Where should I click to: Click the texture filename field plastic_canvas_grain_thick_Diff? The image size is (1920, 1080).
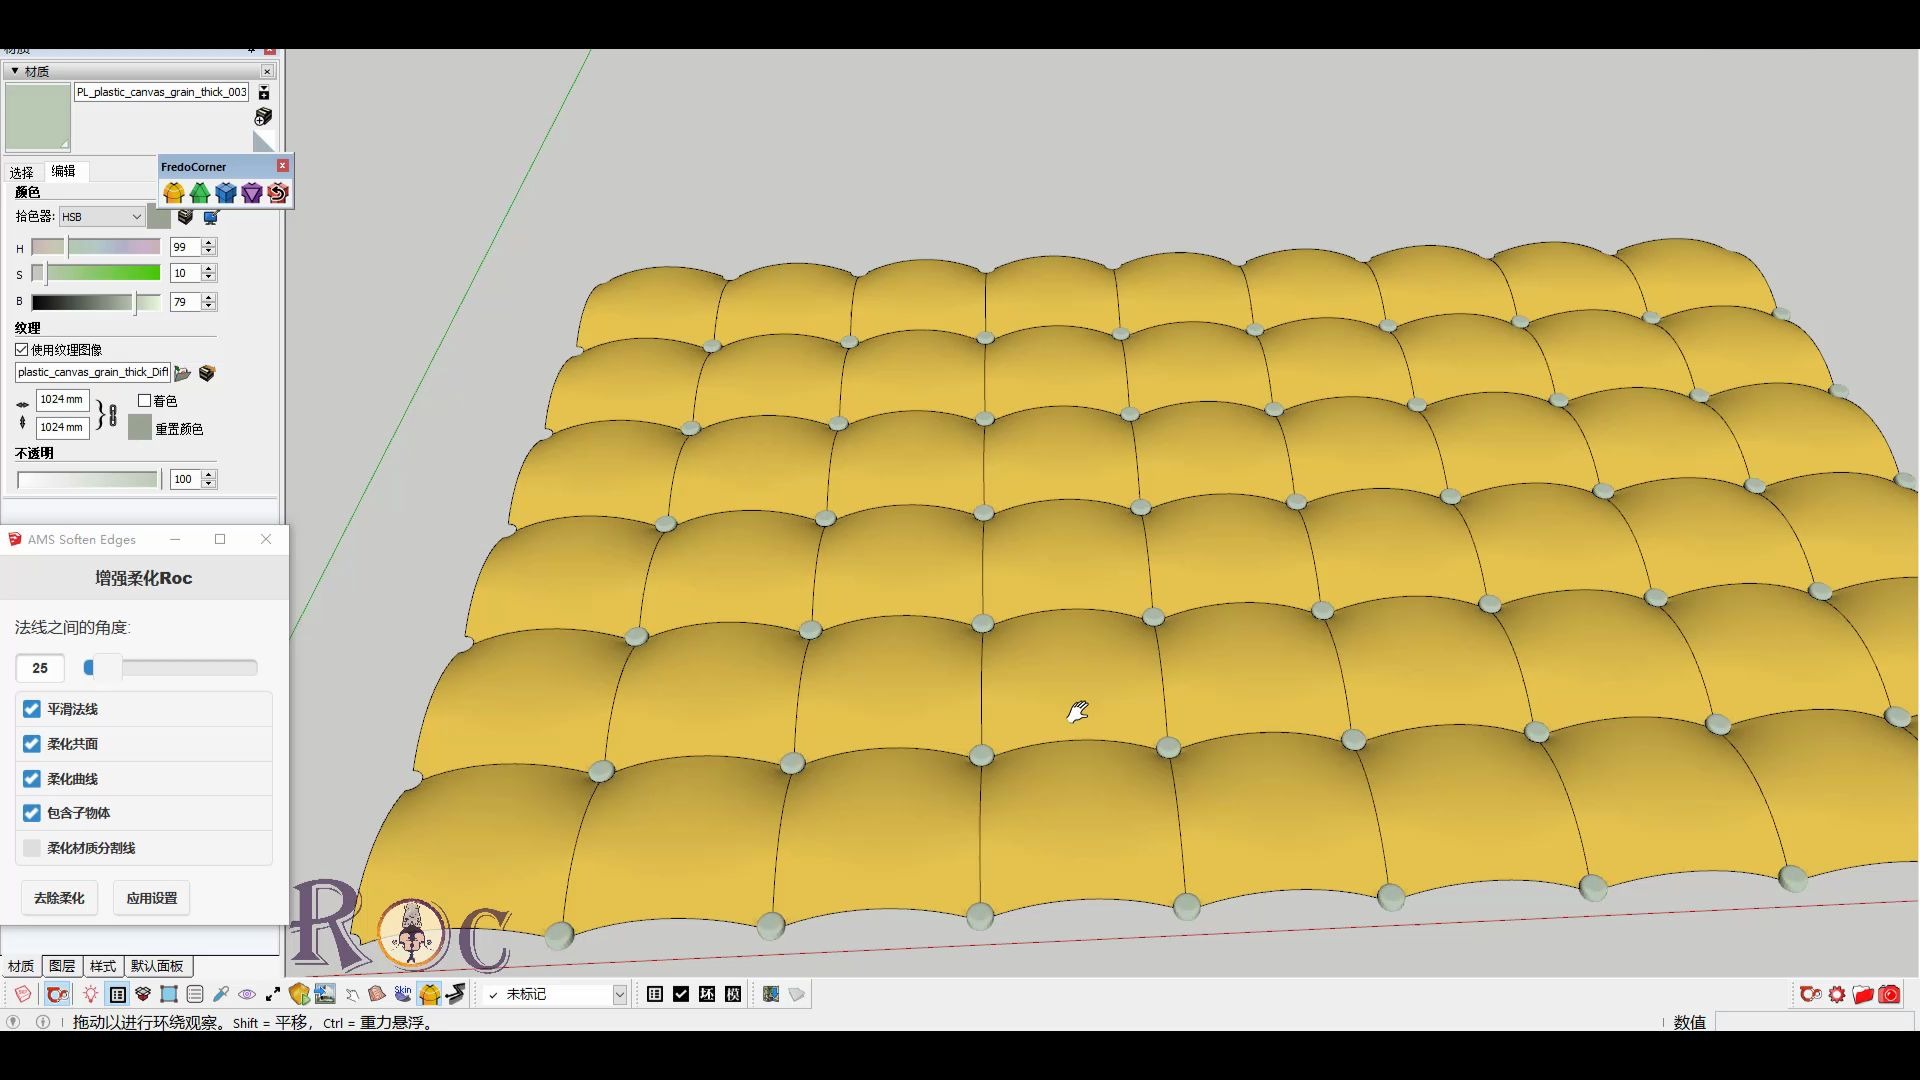pyautogui.click(x=93, y=372)
